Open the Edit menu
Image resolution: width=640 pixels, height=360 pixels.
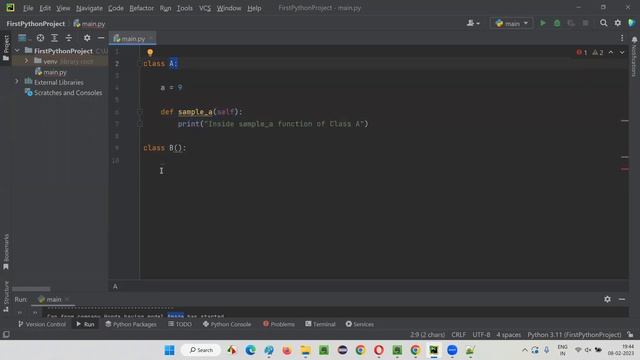pyautogui.click(x=45, y=8)
